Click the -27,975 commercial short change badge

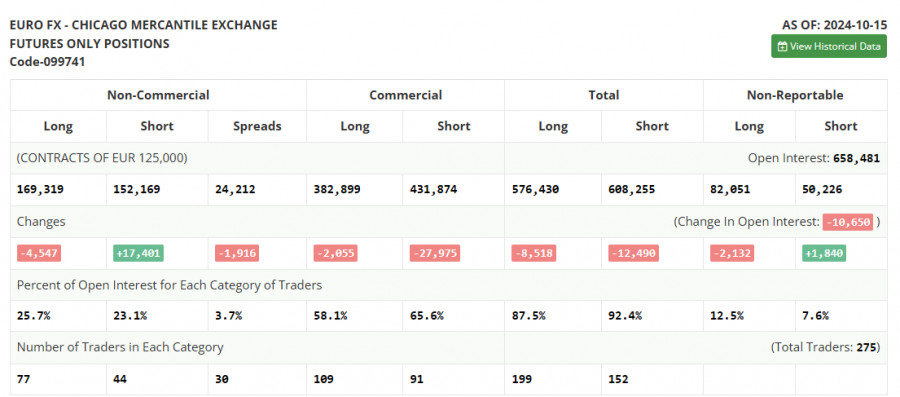click(x=435, y=253)
